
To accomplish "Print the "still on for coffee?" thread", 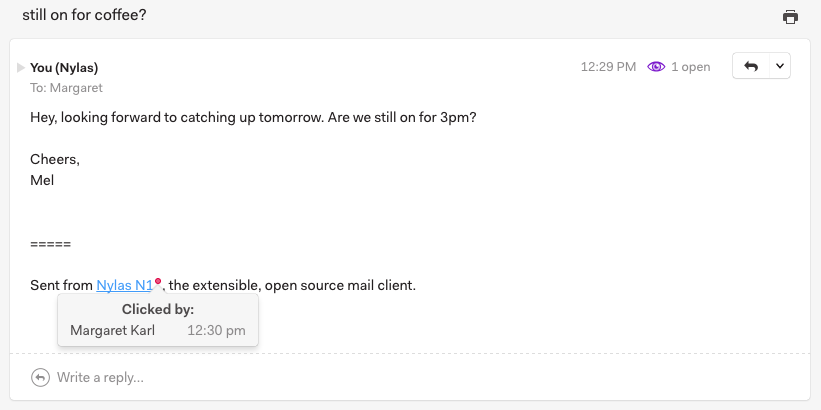I will pyautogui.click(x=790, y=17).
